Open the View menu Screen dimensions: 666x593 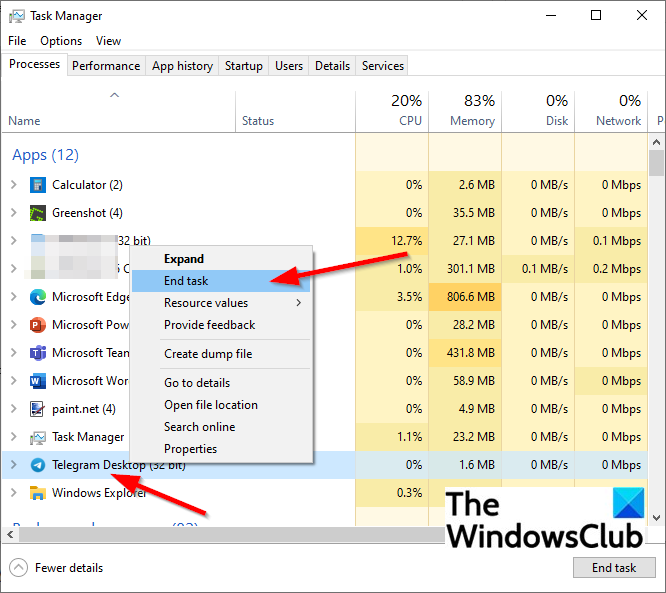pyautogui.click(x=108, y=41)
